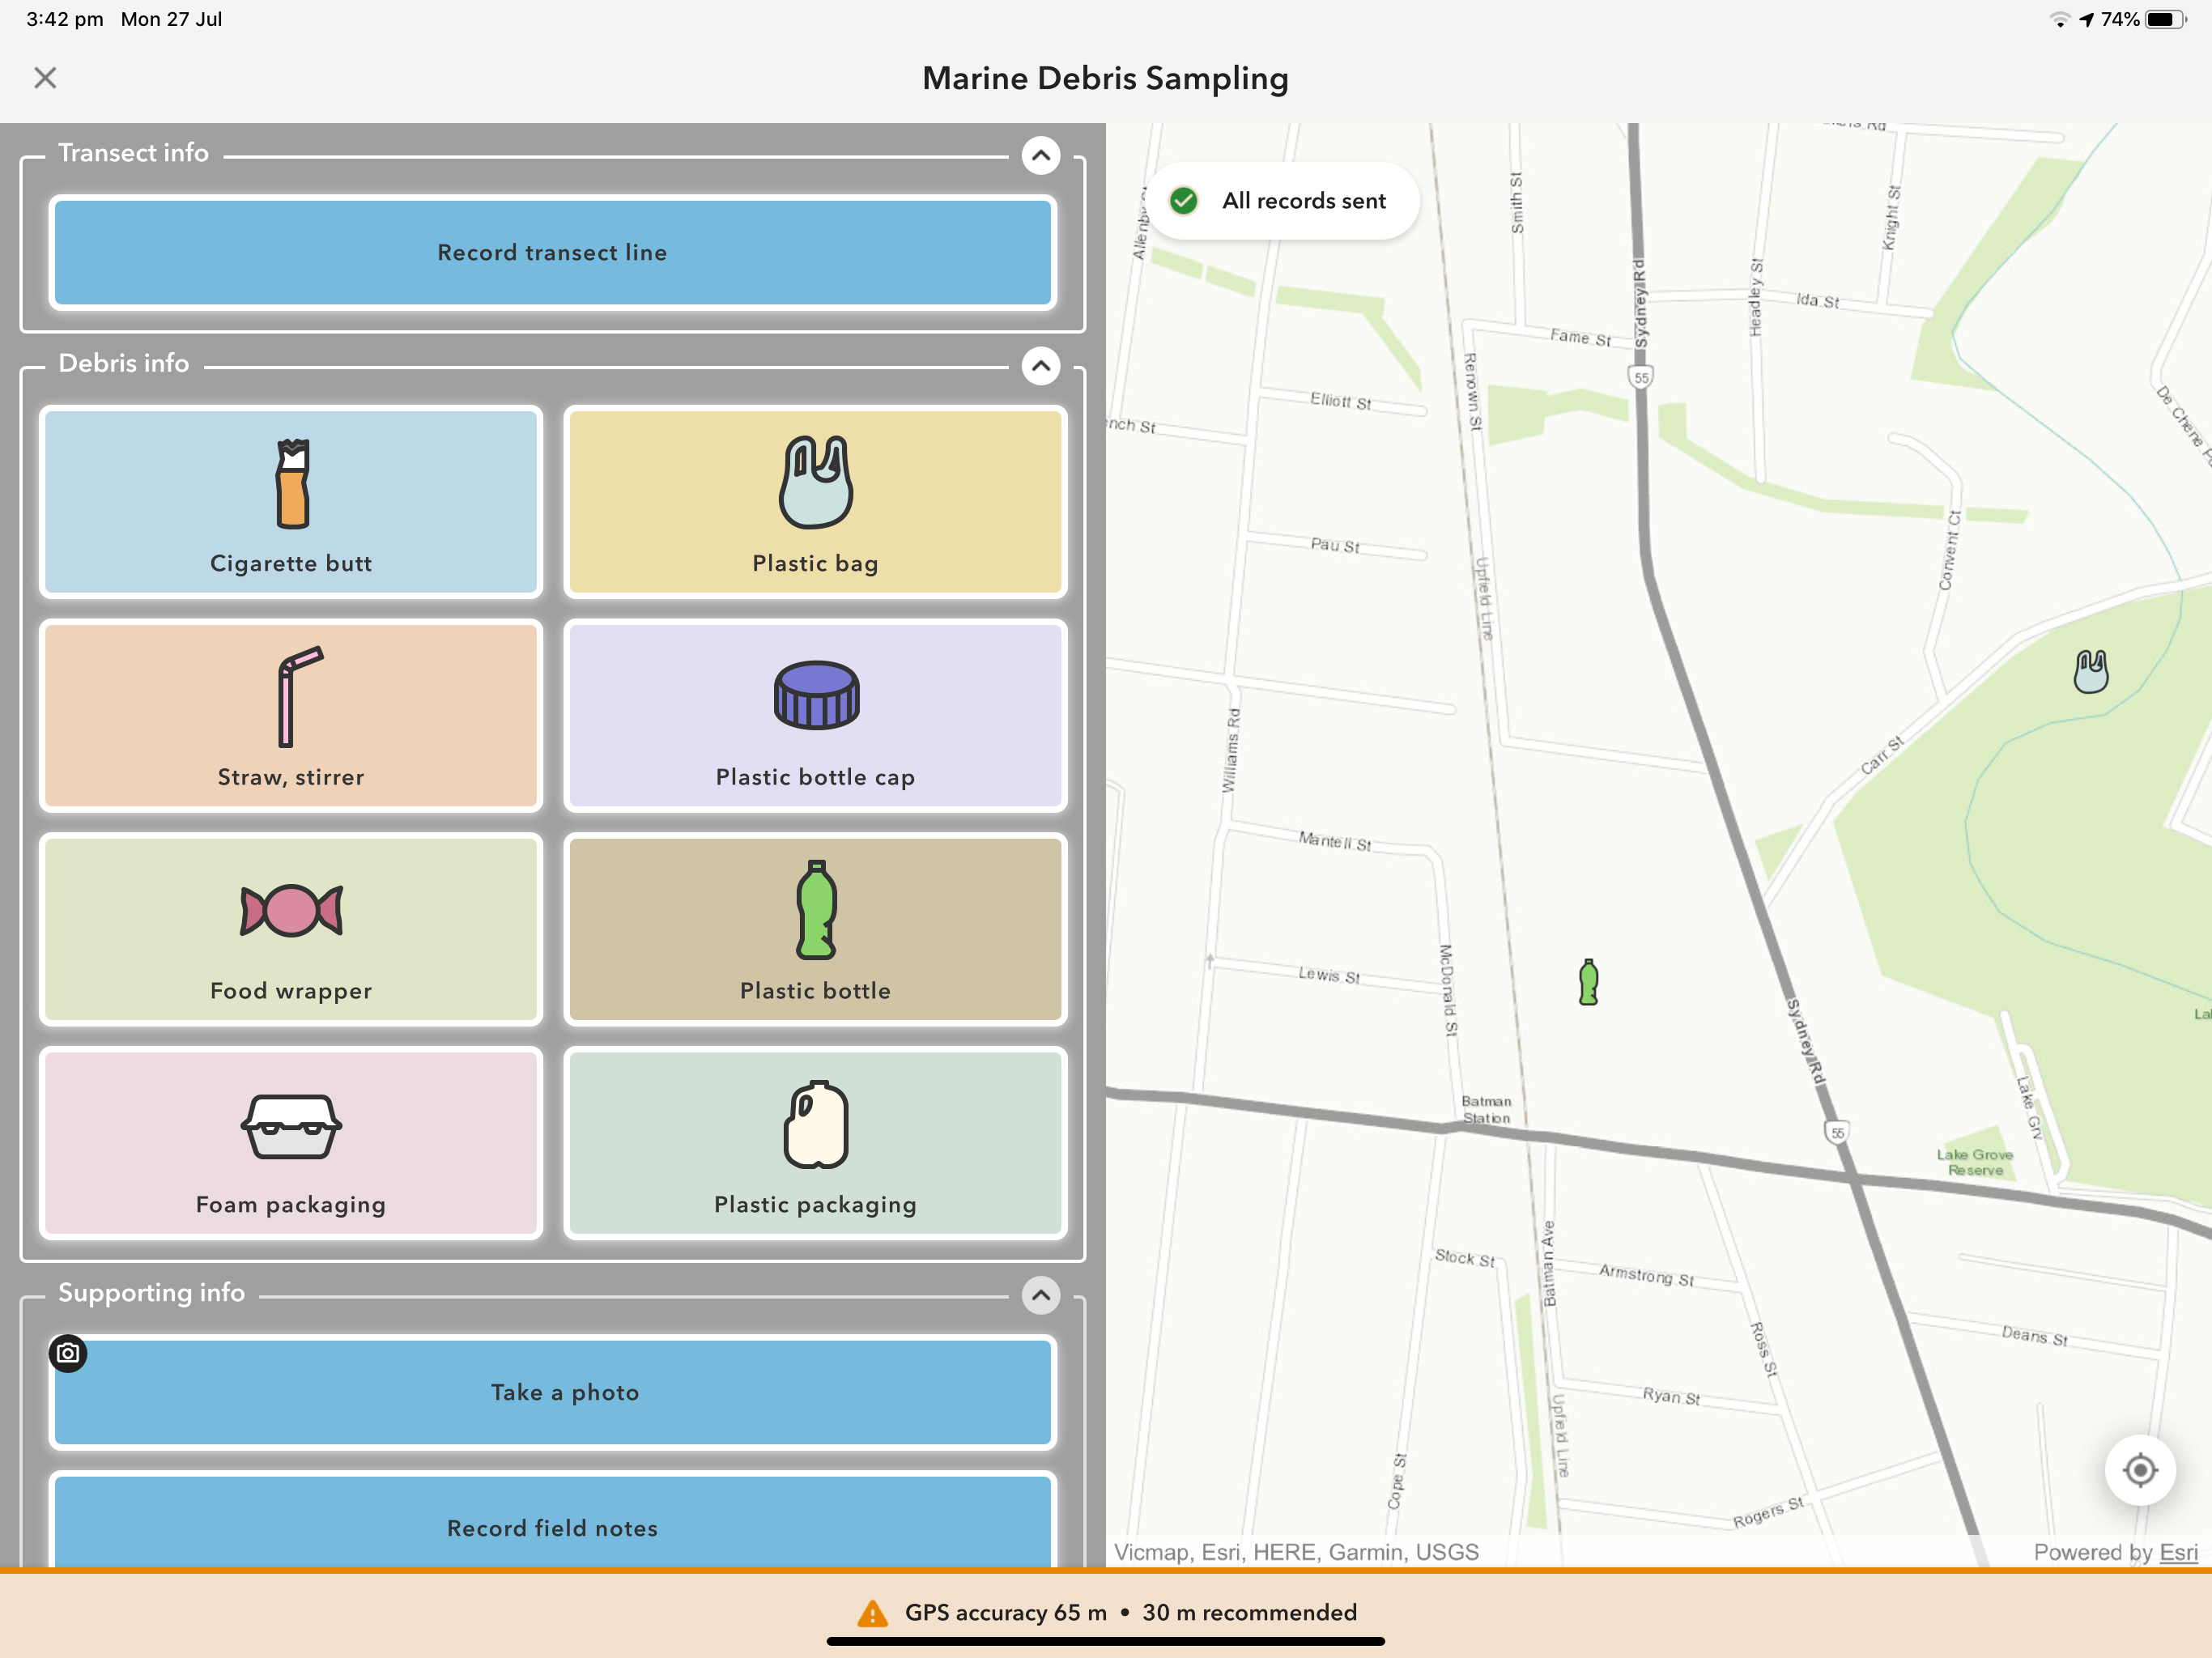Open the GPS accuracy 65 m banner
The width and height of the screenshot is (2212, 1658).
(x=1106, y=1613)
